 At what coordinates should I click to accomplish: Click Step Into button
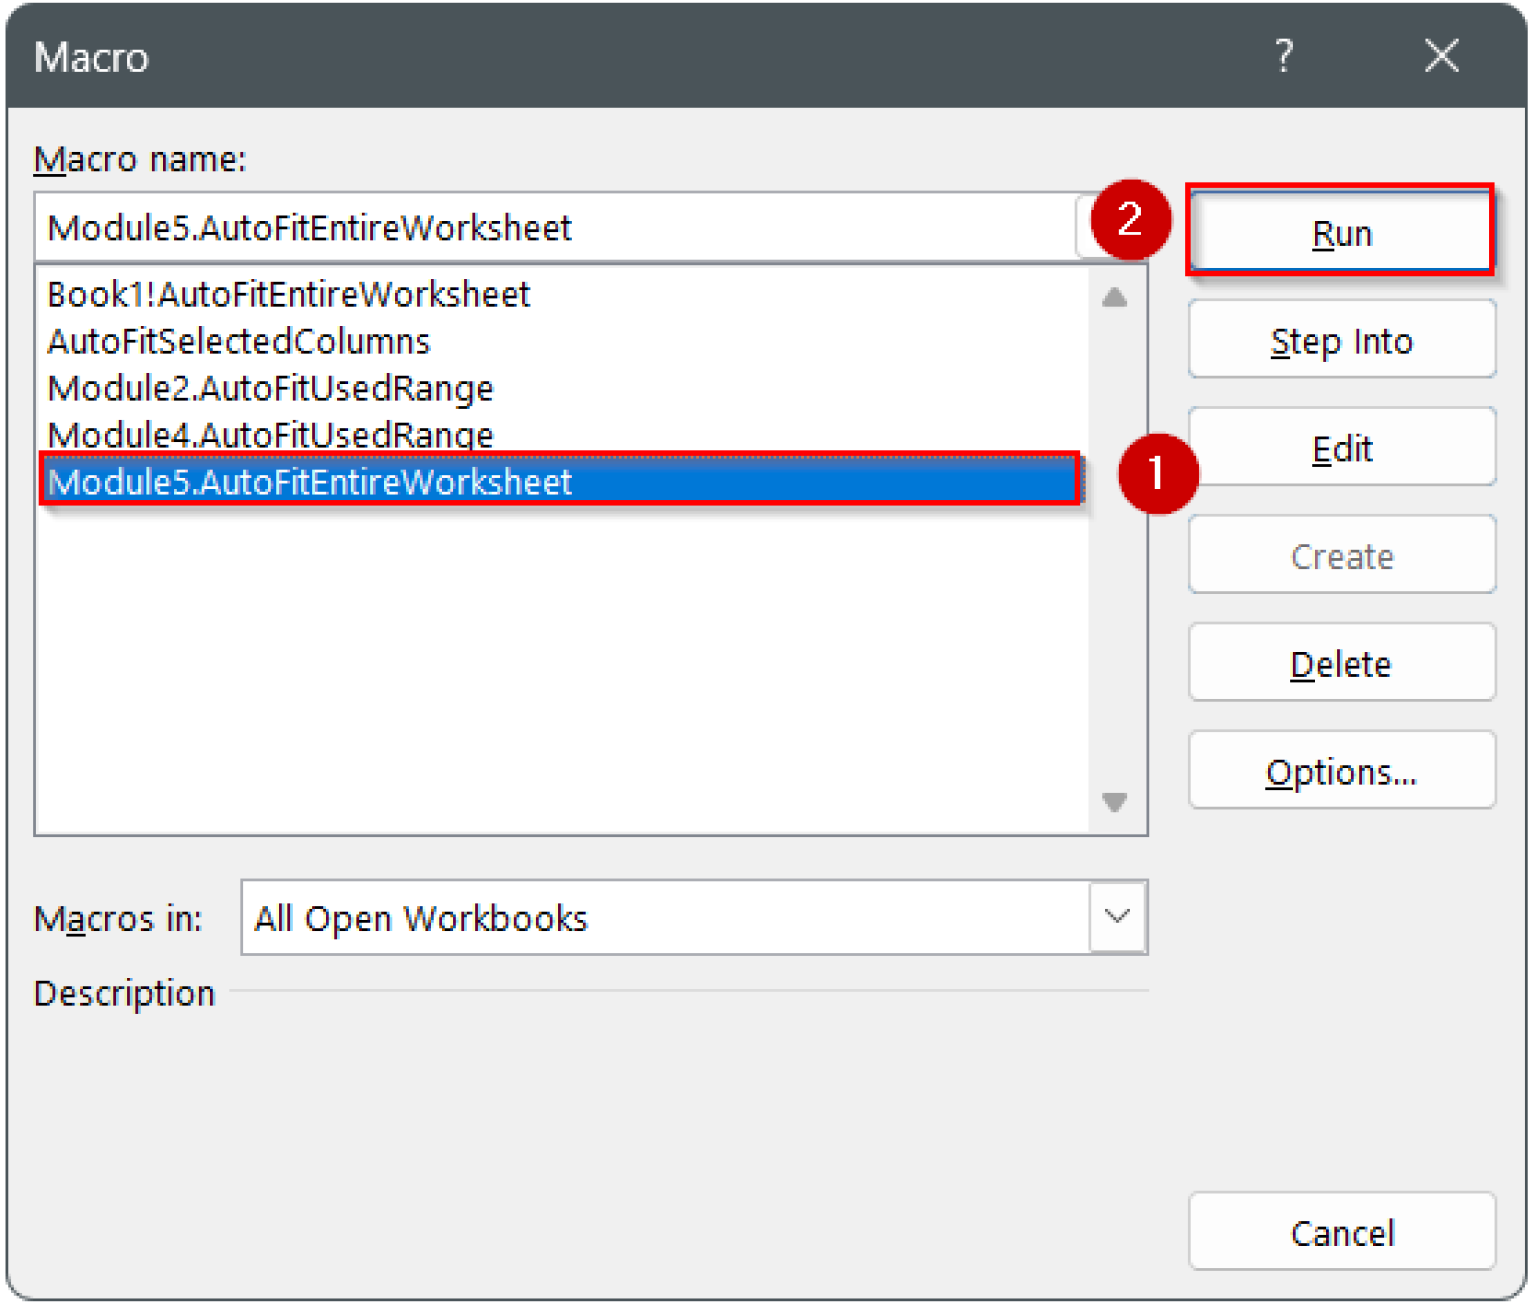coord(1341,340)
